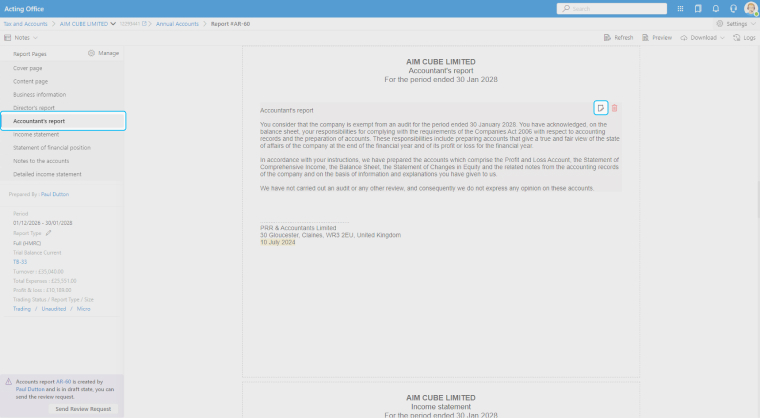Screen dimensions: 760x418
Task: Click the Send Review Request button
Action: (84, 409)
